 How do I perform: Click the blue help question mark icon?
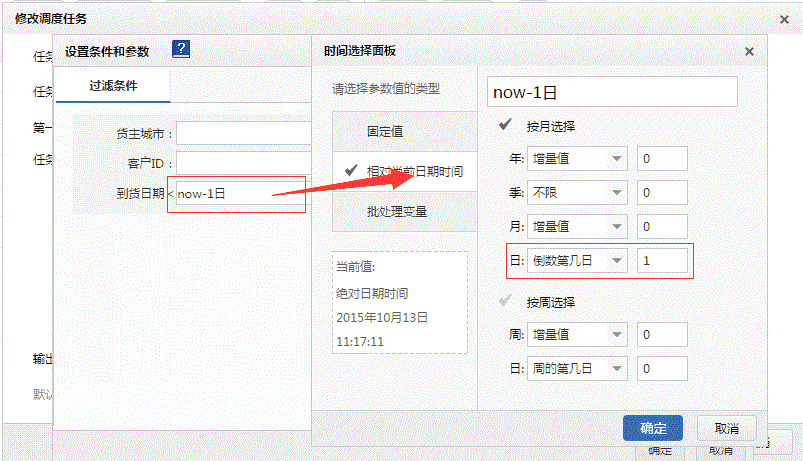pyautogui.click(x=181, y=50)
